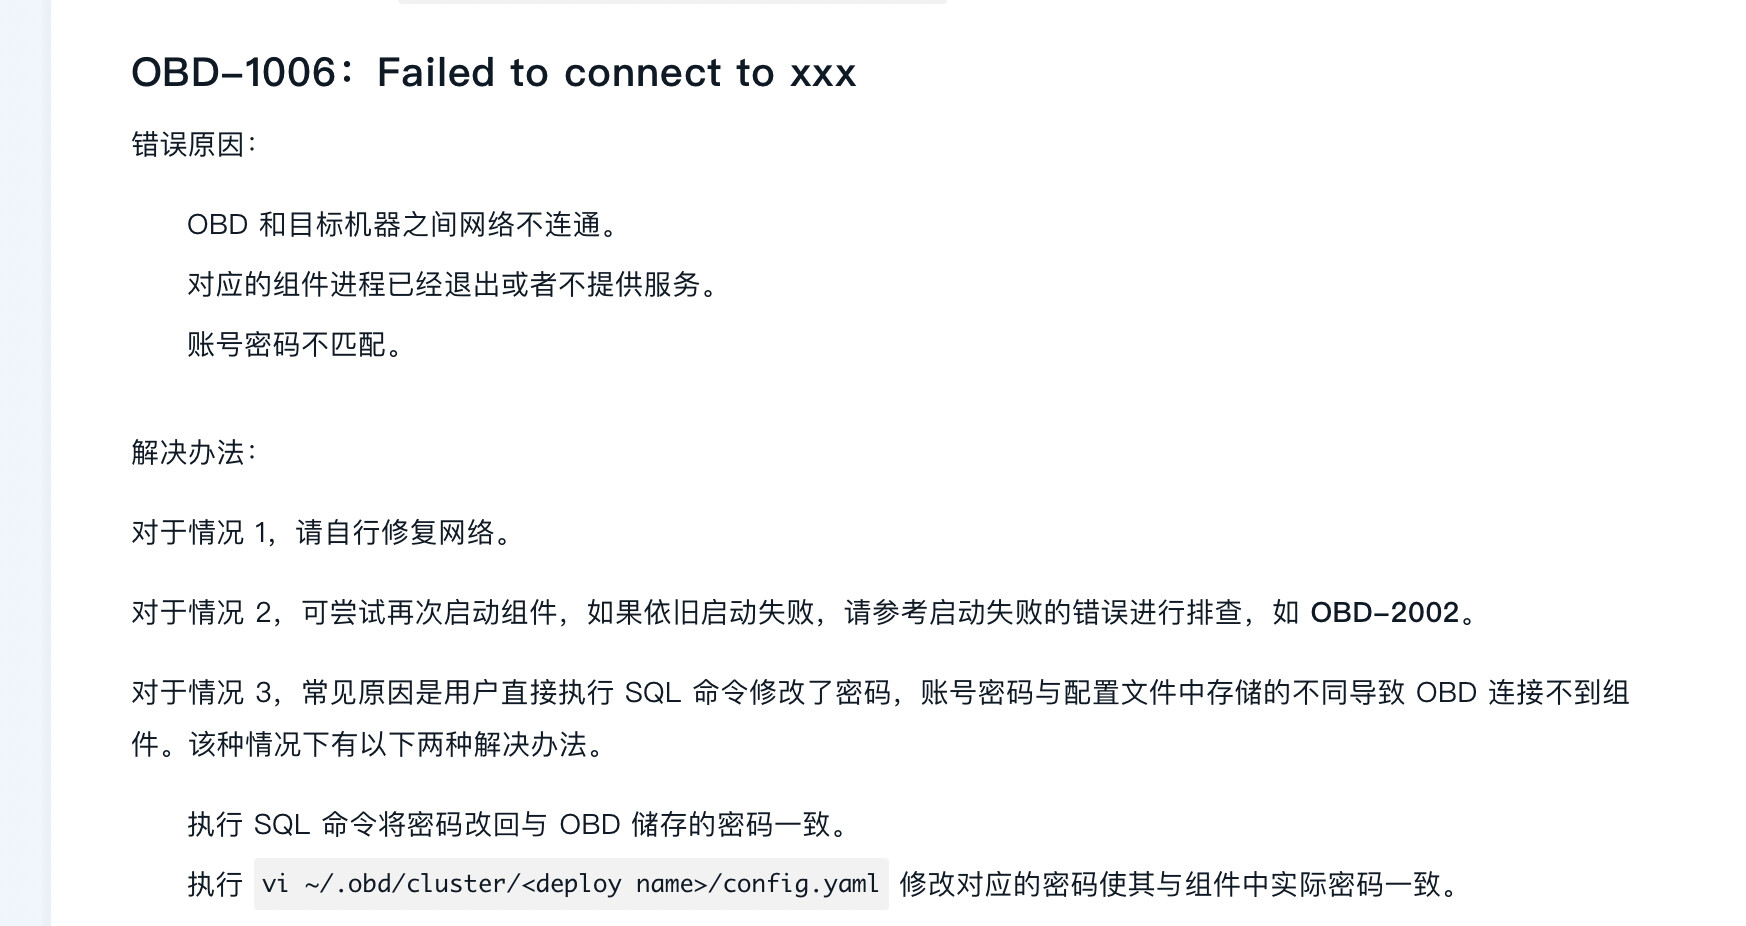This screenshot has height=926, width=1746.
Task: Open the OBD-2002 error reference link
Action: (1384, 612)
